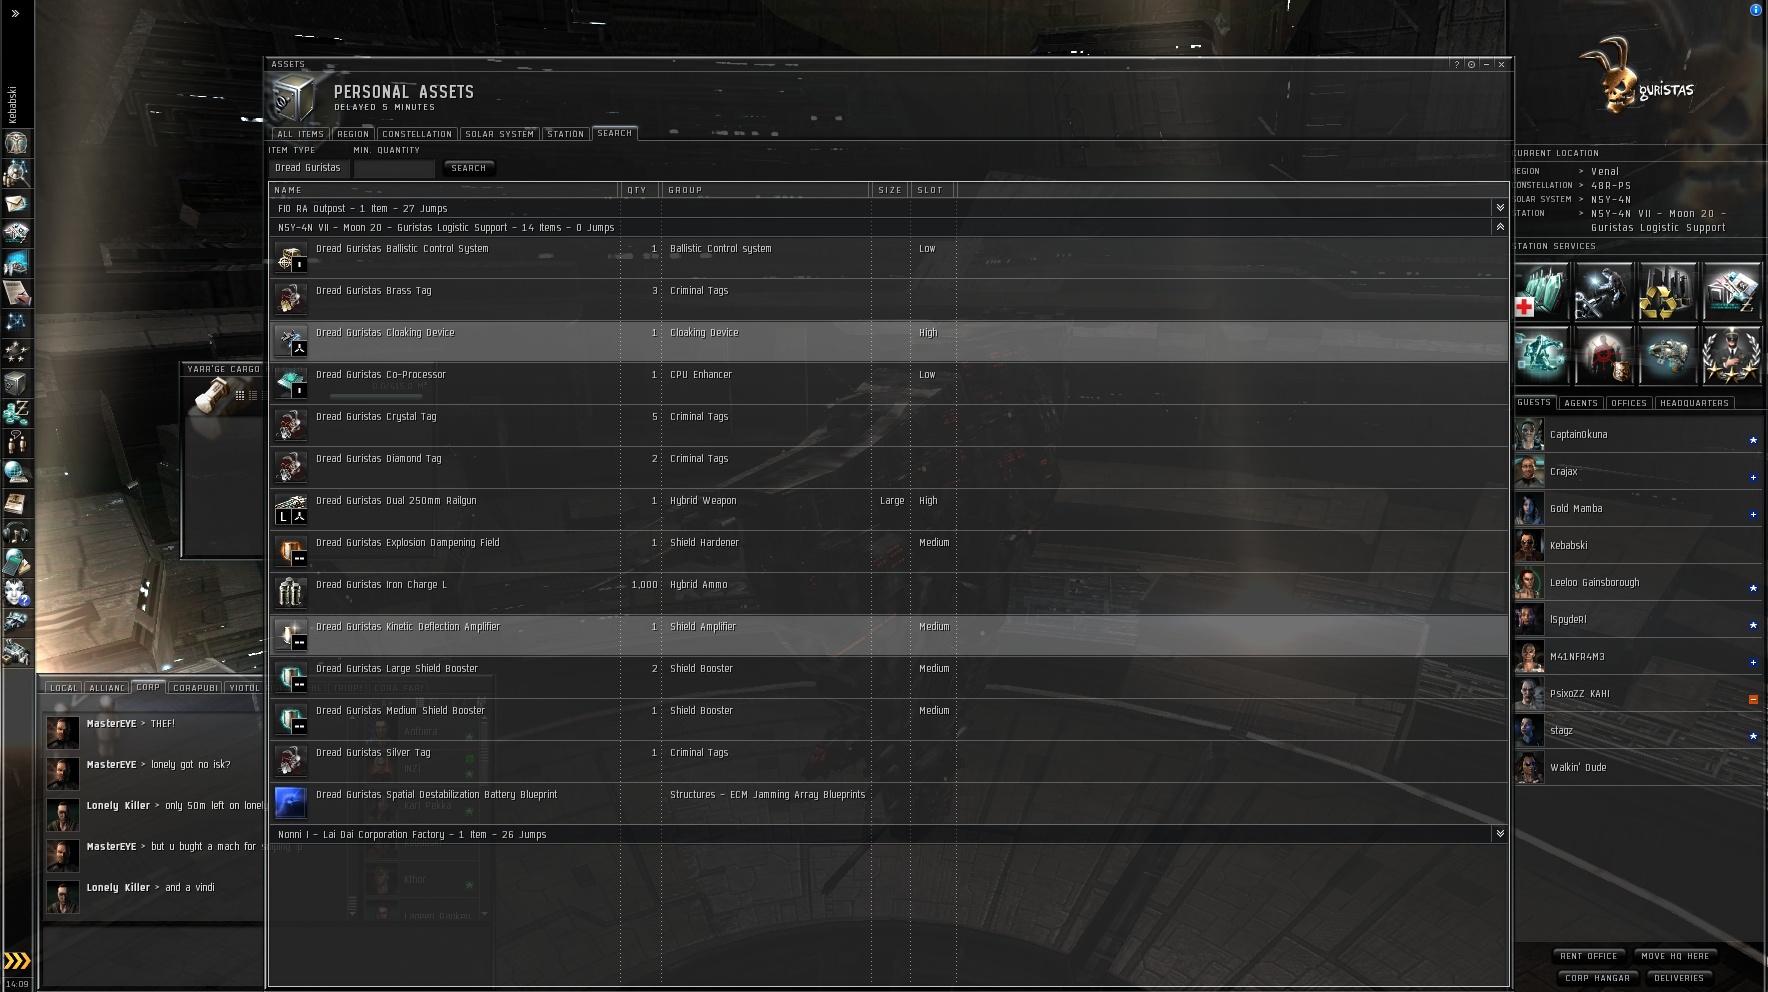Open the Deliveries button

(1678, 978)
